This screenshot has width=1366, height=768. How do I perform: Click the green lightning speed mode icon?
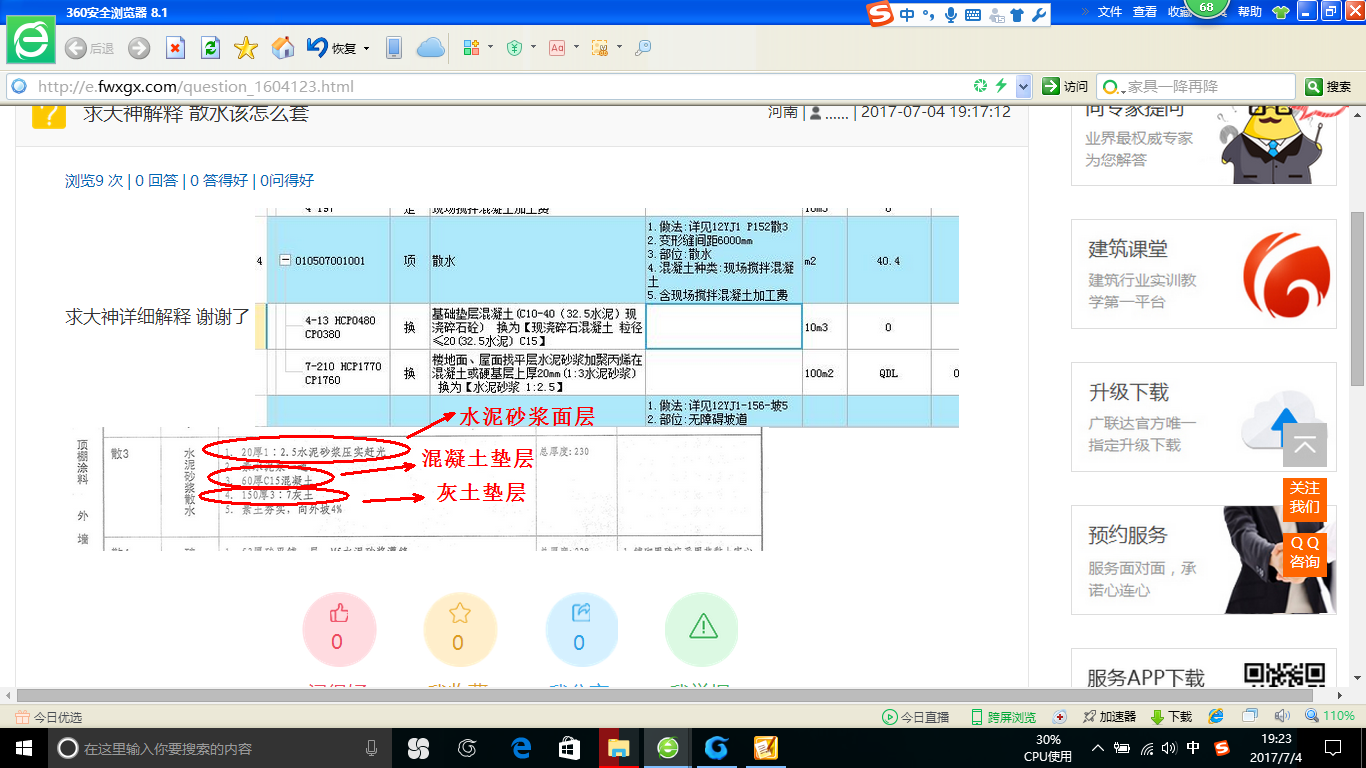pos(1000,87)
